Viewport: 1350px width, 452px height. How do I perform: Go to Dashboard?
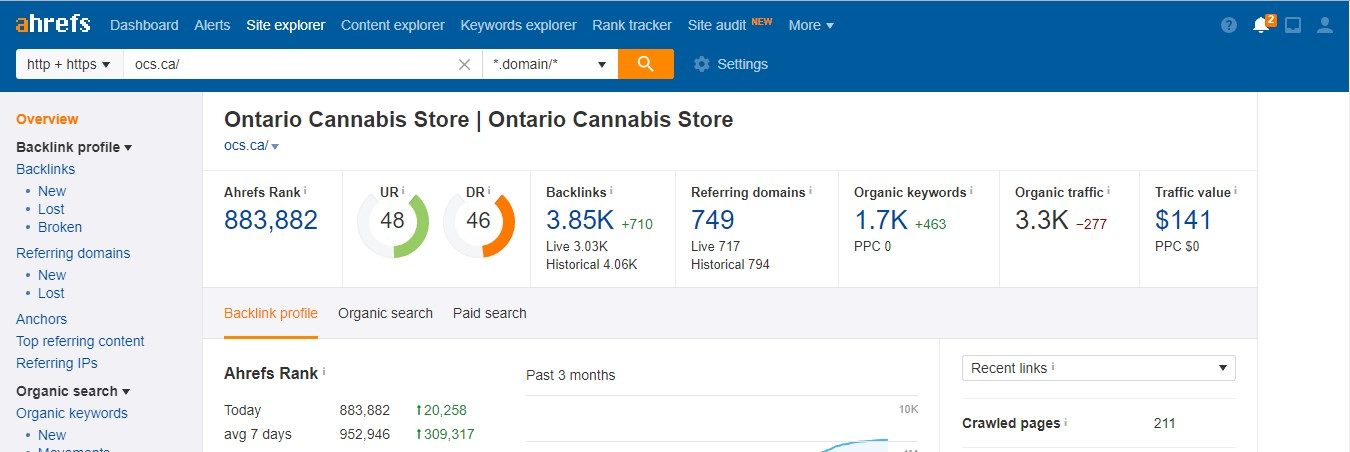(x=144, y=25)
